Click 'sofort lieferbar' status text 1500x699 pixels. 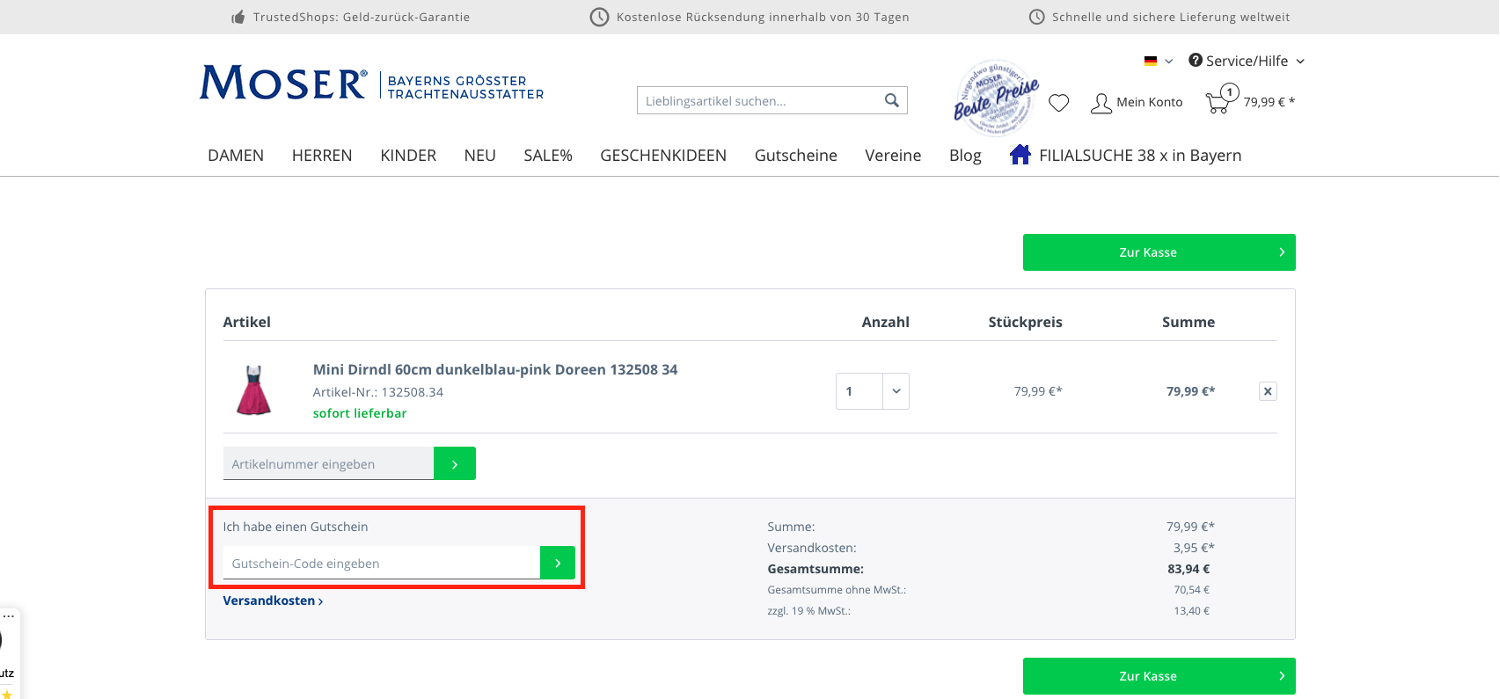coord(360,413)
